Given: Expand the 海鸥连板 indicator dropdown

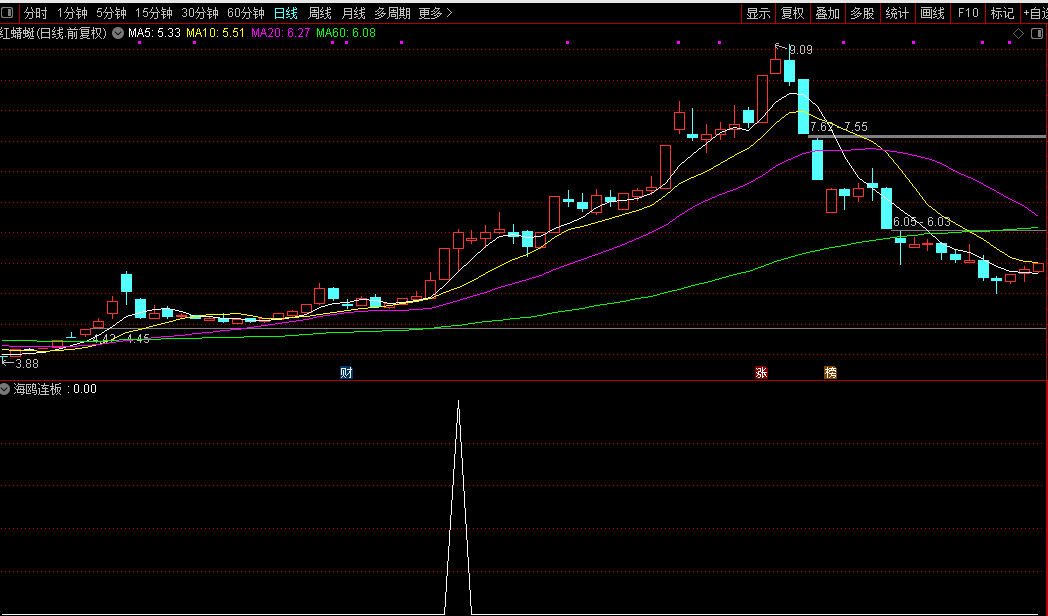Looking at the screenshot, I should (x=5, y=388).
